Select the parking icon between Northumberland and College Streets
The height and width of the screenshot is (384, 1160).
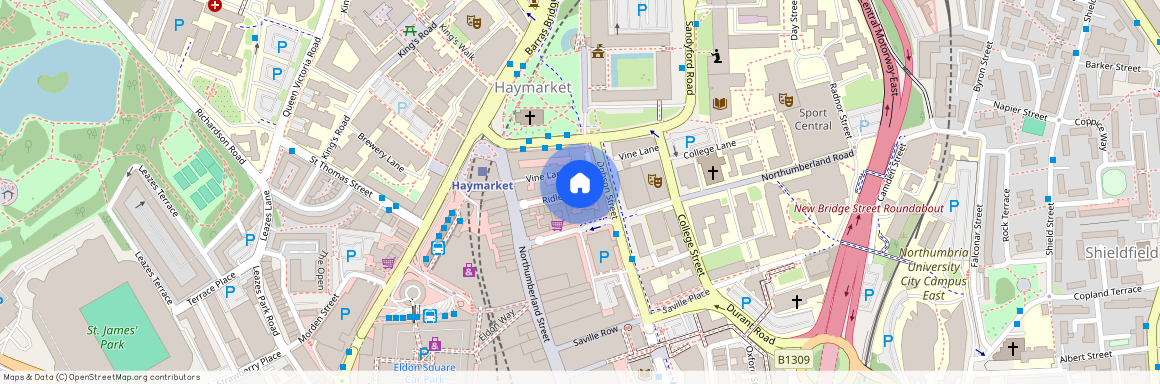[x=604, y=257]
